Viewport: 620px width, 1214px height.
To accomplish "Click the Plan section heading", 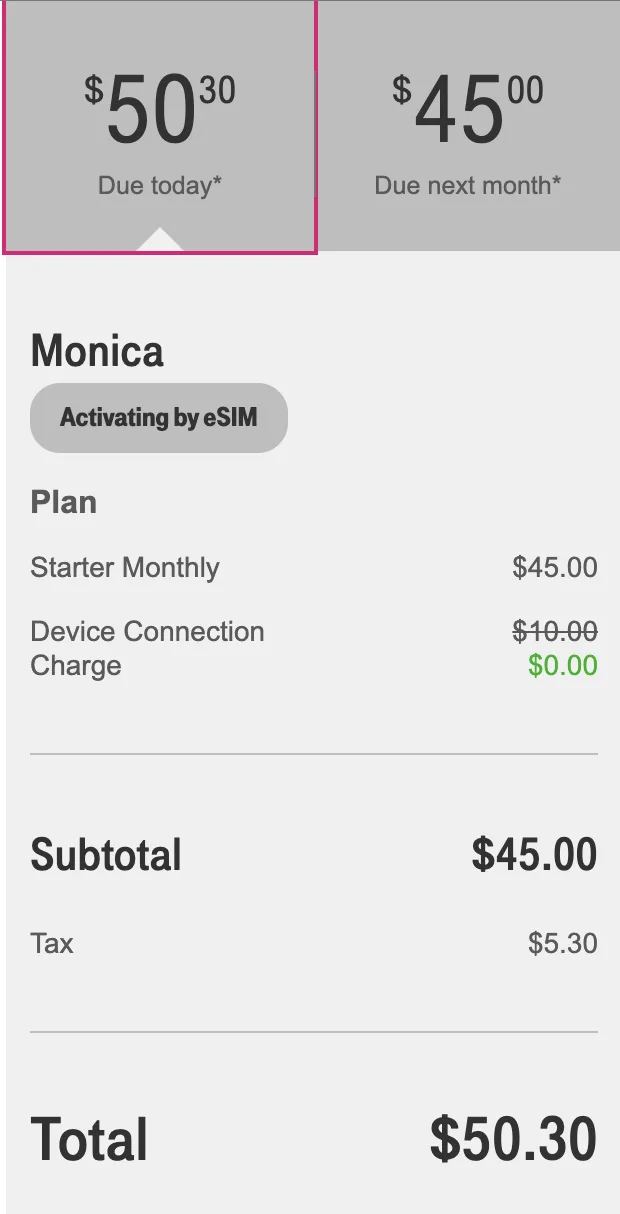I will [64, 502].
